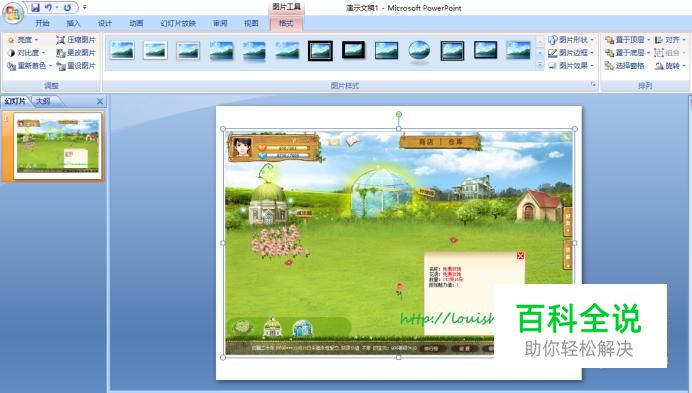
Task: Apply the first picture style in the gallery
Action: point(122,50)
